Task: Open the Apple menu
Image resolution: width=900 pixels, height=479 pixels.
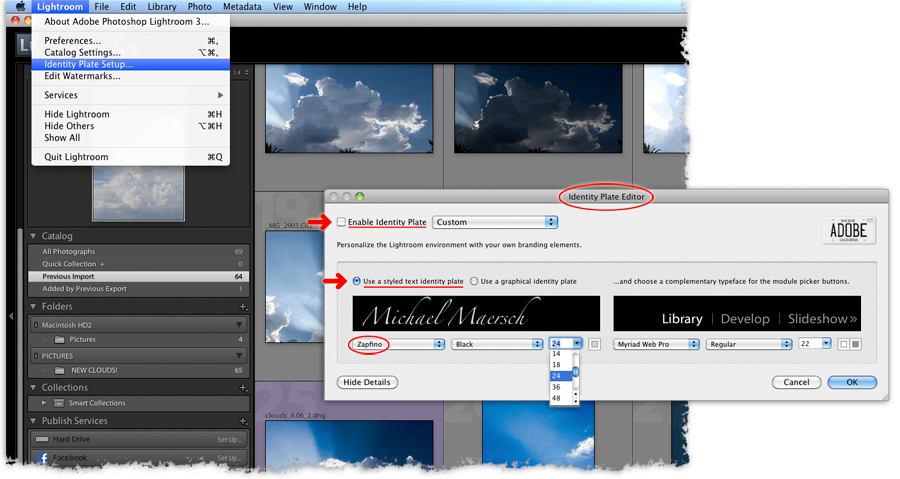Action: tap(21, 7)
